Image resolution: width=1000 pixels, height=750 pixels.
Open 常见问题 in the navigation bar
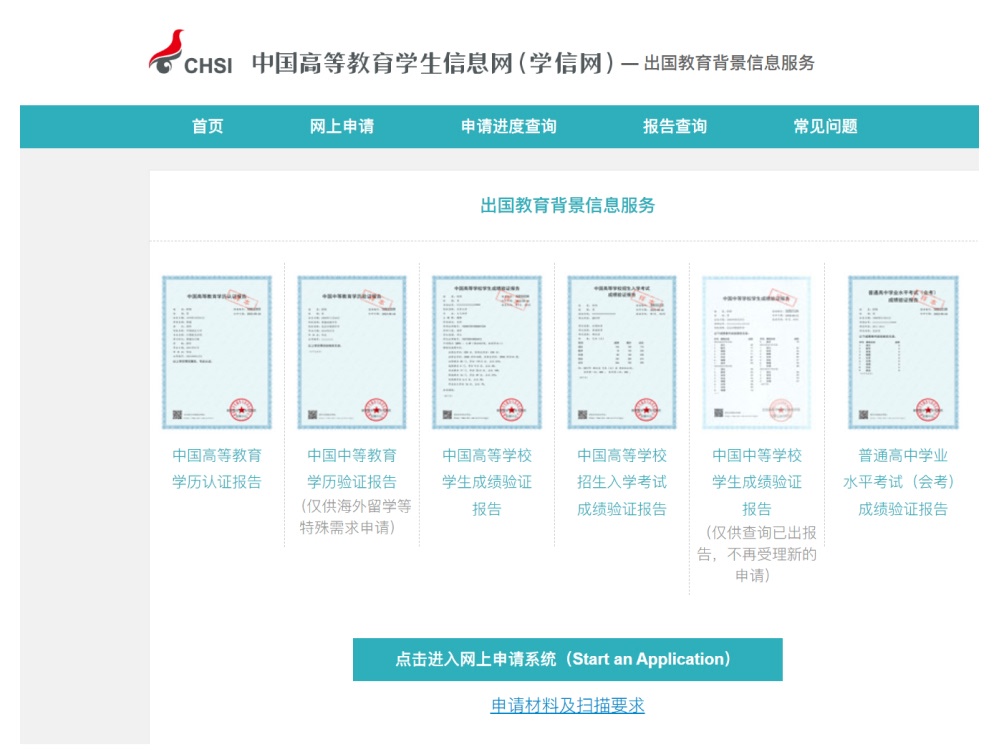(825, 126)
